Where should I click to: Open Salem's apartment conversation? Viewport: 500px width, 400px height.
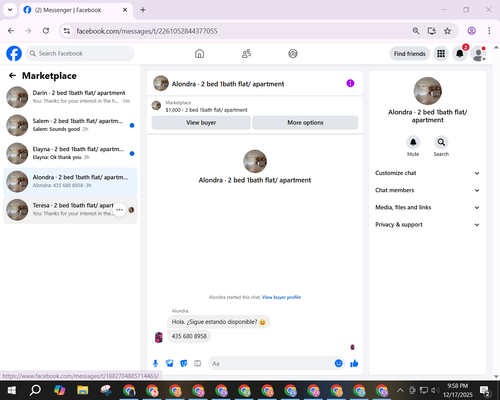(70, 125)
